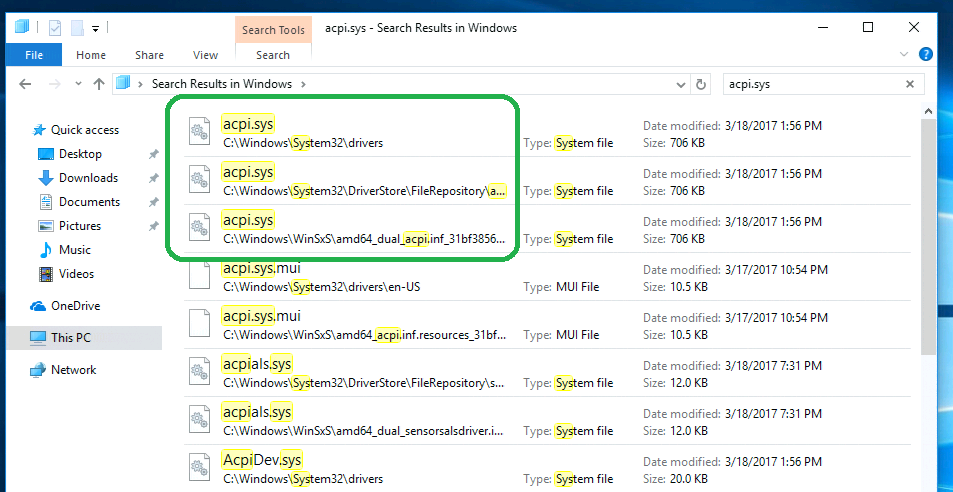Open the Customize Quick Access Toolbar dropdown

(x=95, y=28)
